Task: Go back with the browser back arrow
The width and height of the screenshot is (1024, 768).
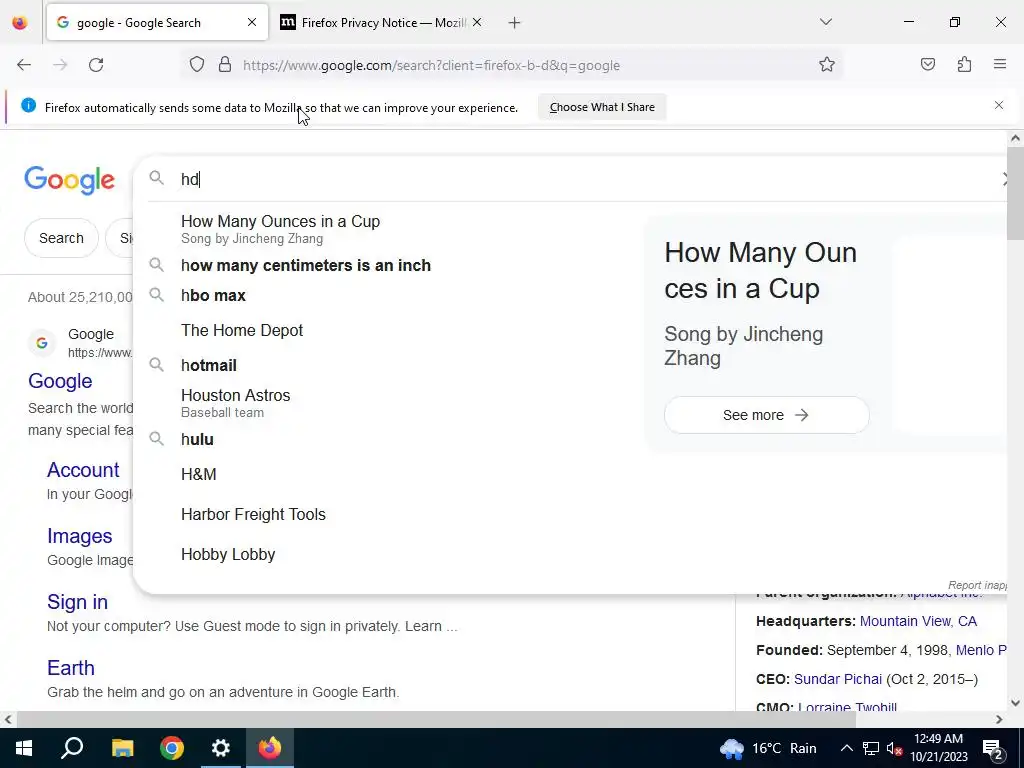Action: [x=24, y=65]
